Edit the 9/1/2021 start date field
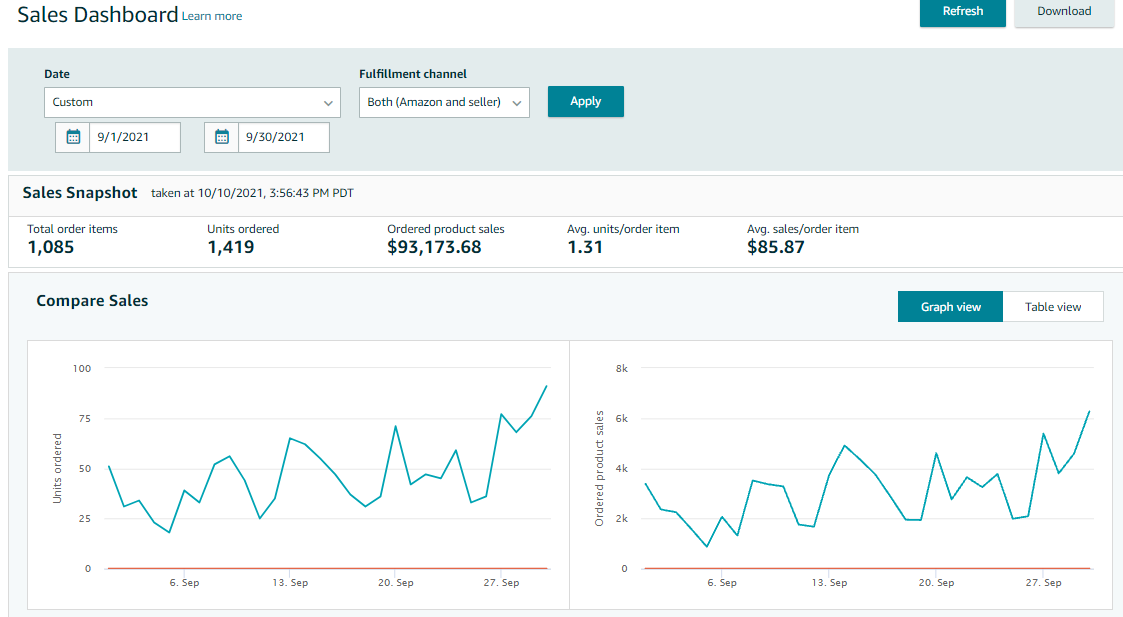Image resolution: width=1123 pixels, height=617 pixels. coord(134,137)
